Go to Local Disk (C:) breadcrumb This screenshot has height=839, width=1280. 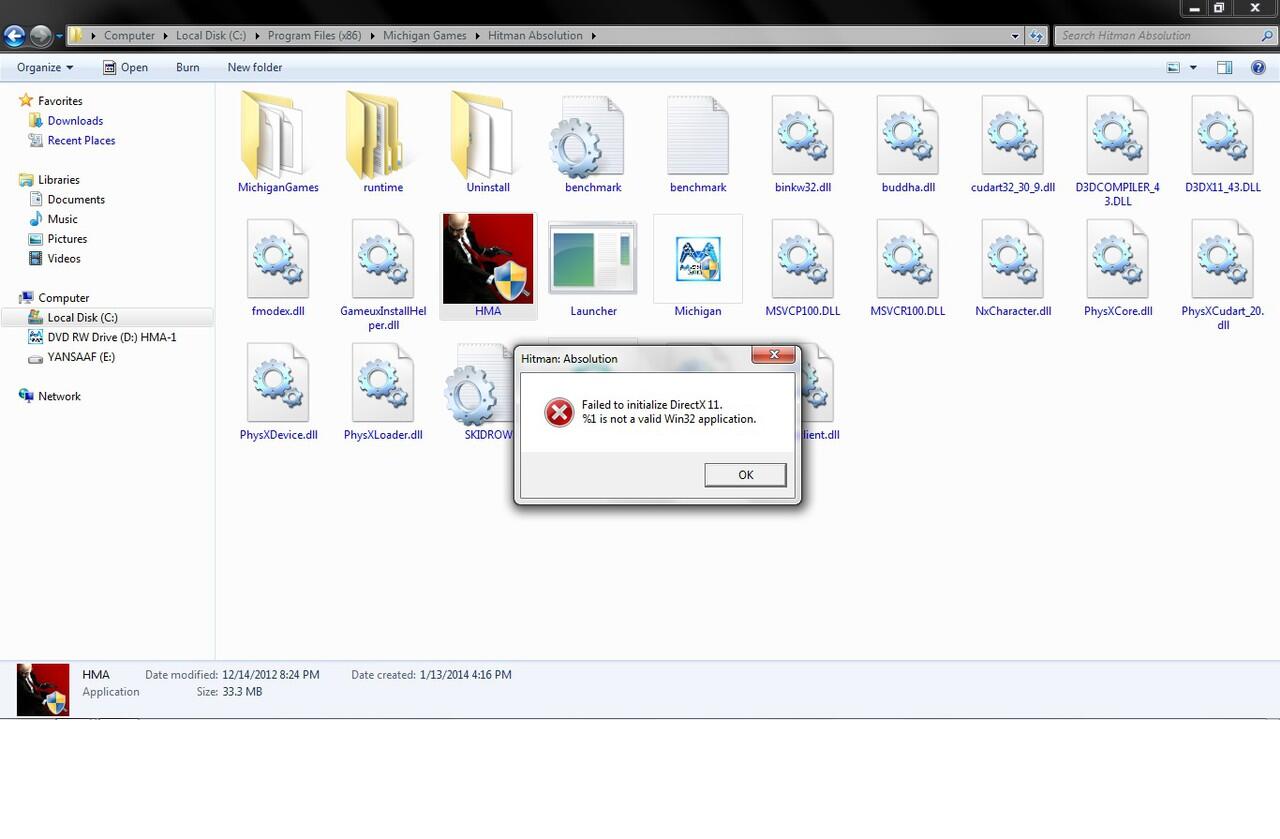(x=210, y=36)
